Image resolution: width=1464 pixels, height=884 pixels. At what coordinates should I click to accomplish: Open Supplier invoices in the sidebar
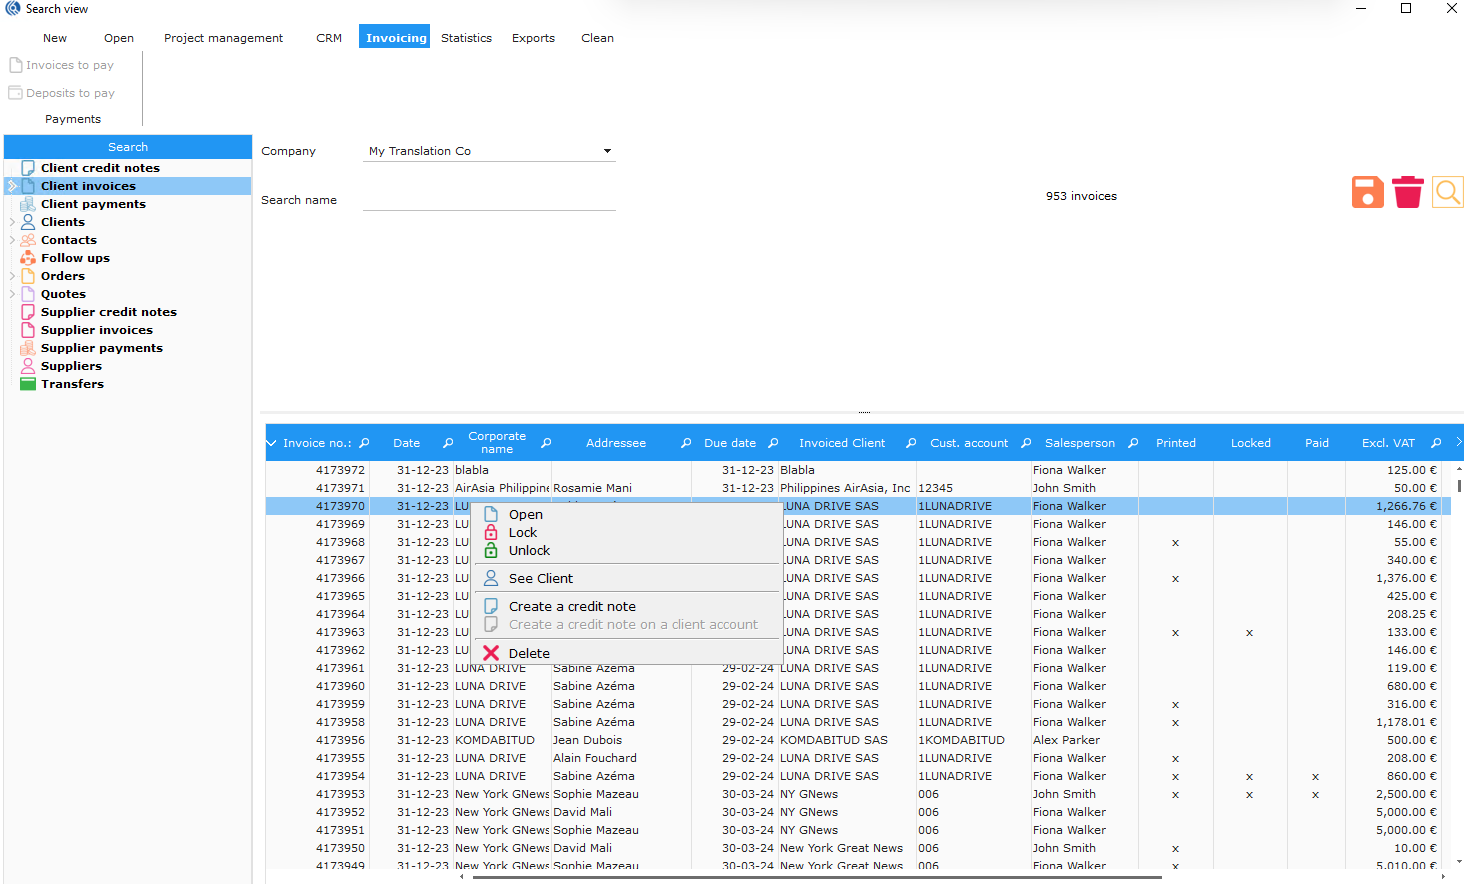(x=96, y=330)
